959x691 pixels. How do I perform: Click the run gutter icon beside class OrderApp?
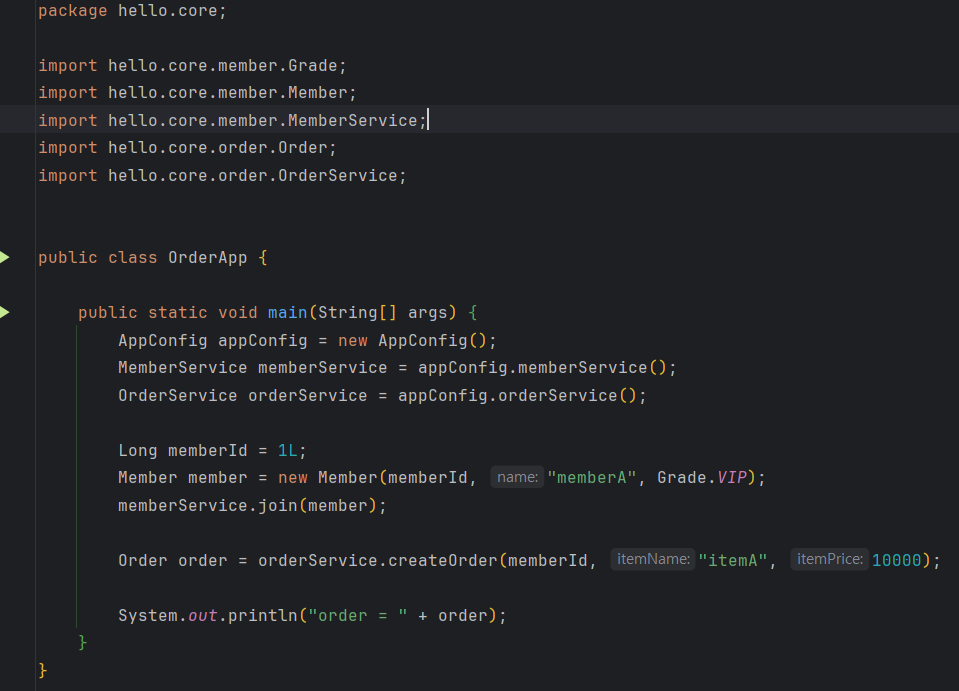pyautogui.click(x=4, y=257)
